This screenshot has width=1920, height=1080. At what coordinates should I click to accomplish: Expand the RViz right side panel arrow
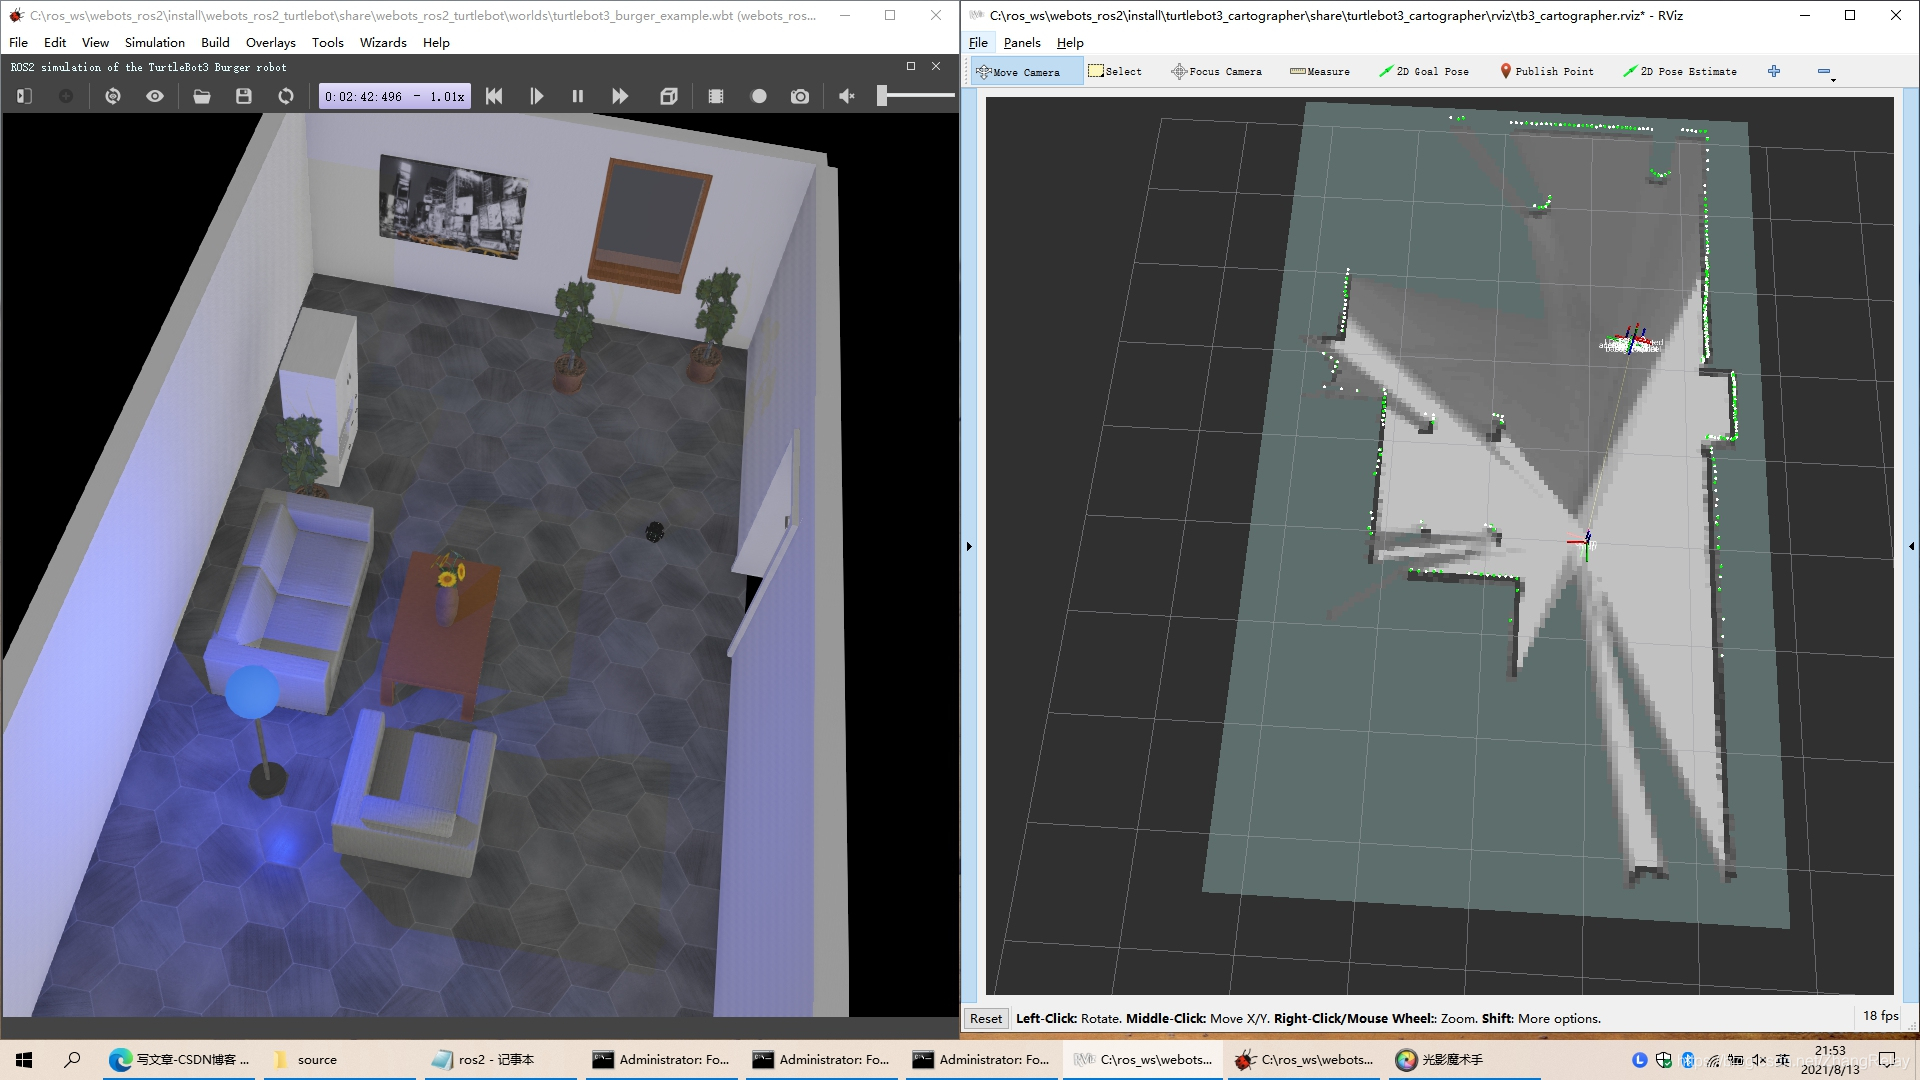pyautogui.click(x=1911, y=546)
